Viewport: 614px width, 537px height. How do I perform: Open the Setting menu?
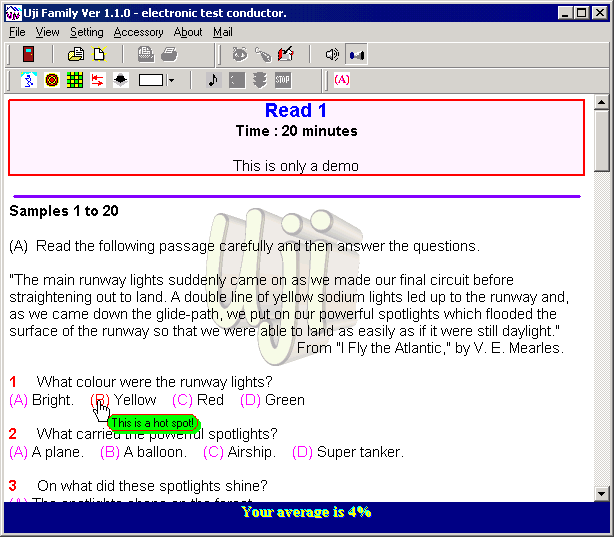[86, 32]
